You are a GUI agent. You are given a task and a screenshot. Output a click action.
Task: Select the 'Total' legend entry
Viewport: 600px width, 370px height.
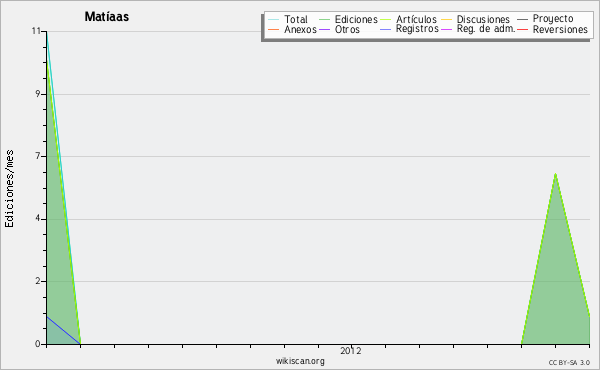click(296, 20)
